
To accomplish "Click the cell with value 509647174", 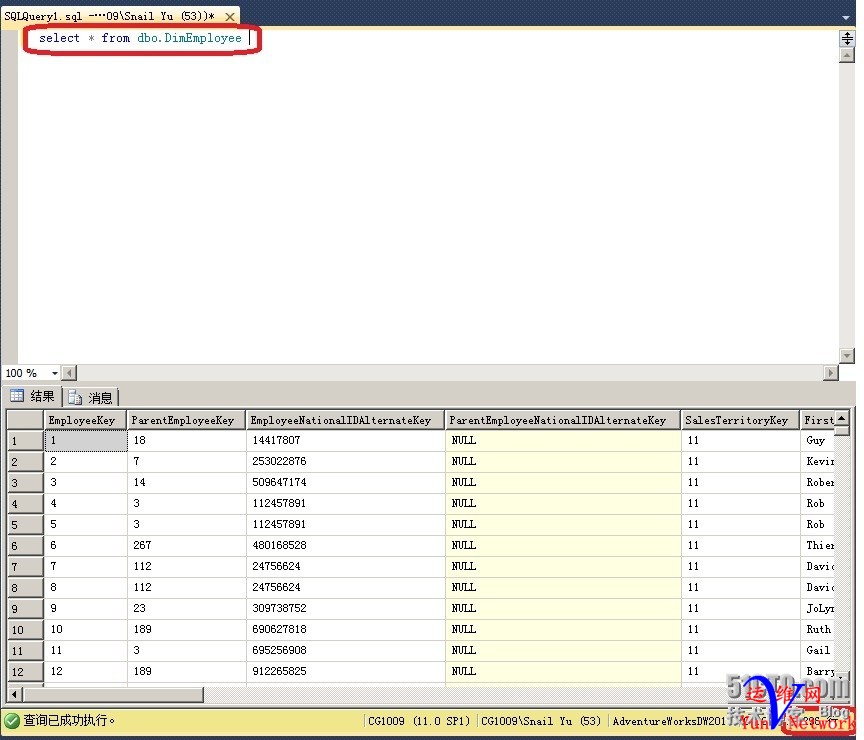I will [x=345, y=482].
